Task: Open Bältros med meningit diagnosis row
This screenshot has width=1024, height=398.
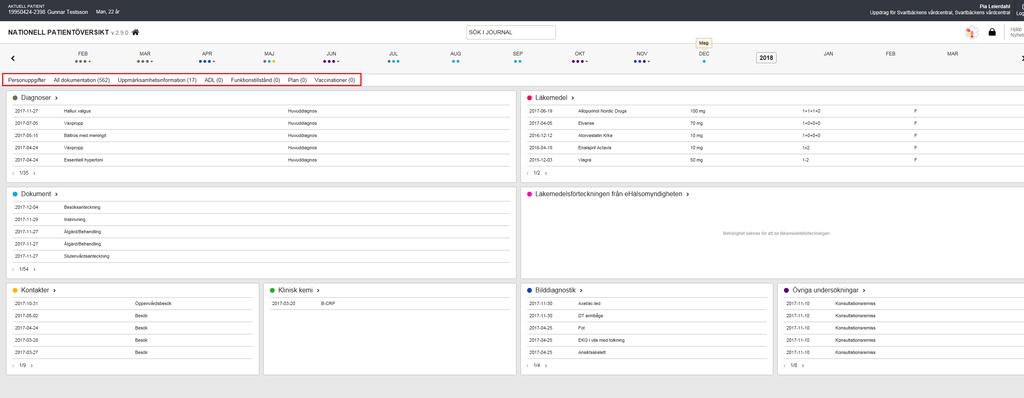Action: tap(261, 135)
